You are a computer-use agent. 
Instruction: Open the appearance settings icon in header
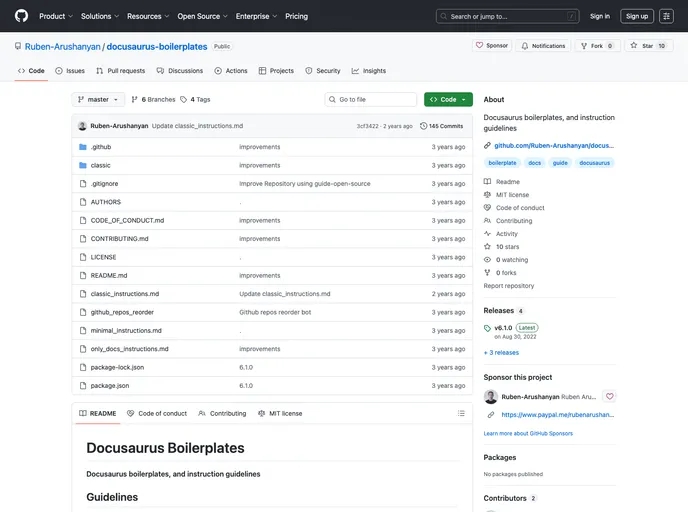(666, 16)
